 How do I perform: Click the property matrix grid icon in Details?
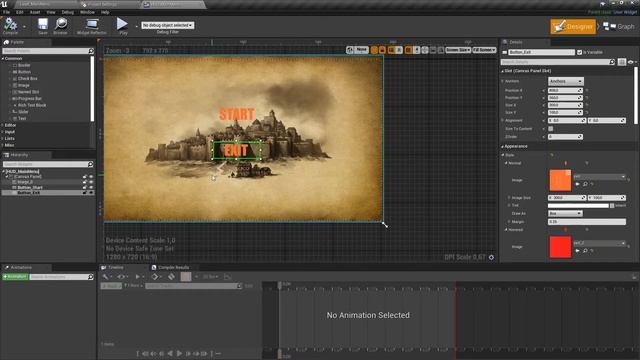click(x=622, y=62)
